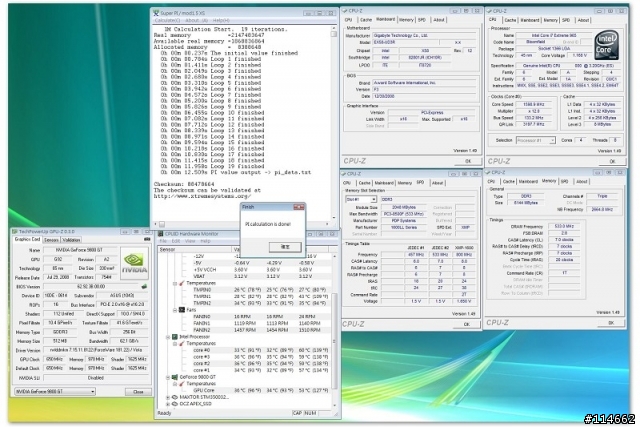Click the 'PDP Systems' manufacturer value in CPU-Z SPD
The image size is (640, 427).
404,220
